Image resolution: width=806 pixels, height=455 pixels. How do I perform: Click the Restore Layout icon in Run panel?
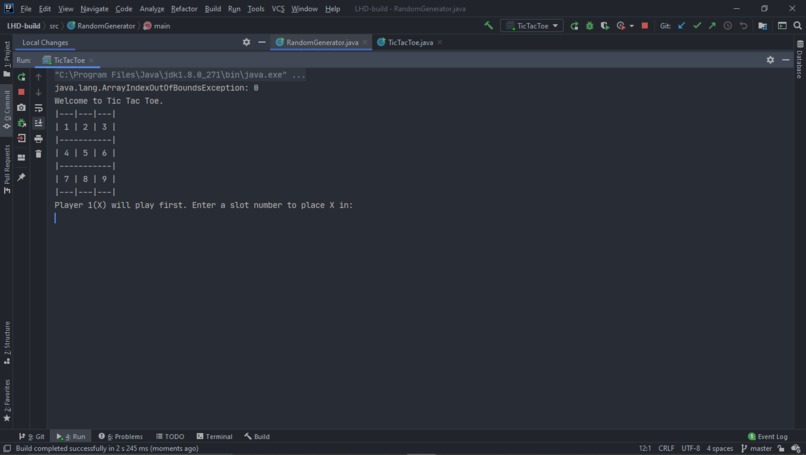21,158
